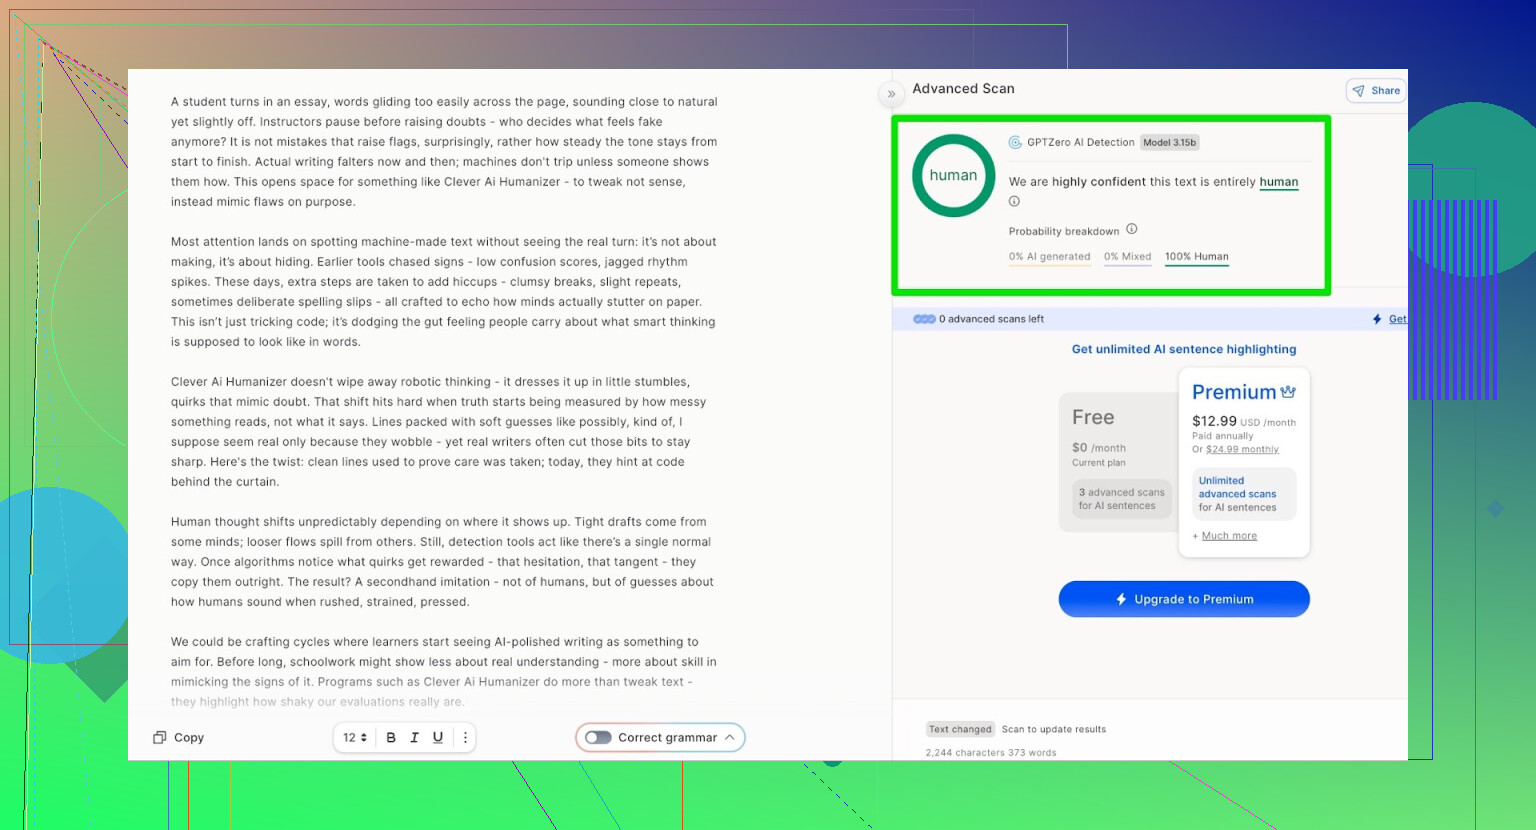Click info icon beside Probability breakdown
Image resolution: width=1536 pixels, height=830 pixels.
(x=1132, y=229)
